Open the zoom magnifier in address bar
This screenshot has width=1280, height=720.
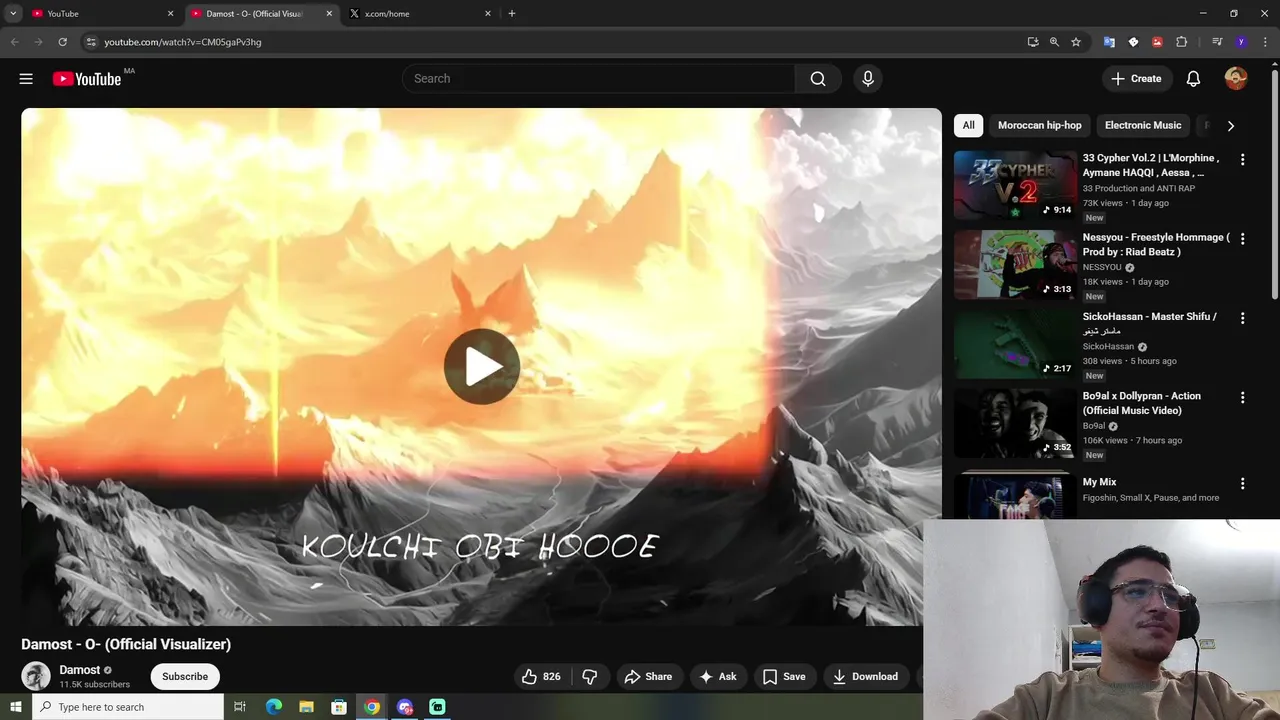click(x=1054, y=42)
